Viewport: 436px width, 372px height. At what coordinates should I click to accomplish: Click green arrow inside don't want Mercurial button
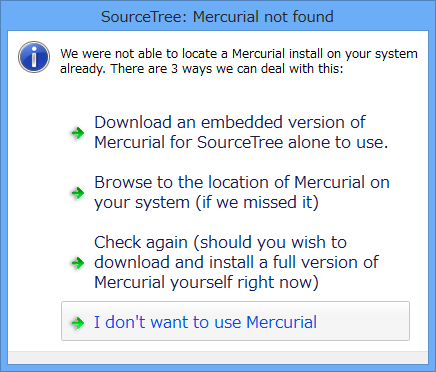[78, 322]
